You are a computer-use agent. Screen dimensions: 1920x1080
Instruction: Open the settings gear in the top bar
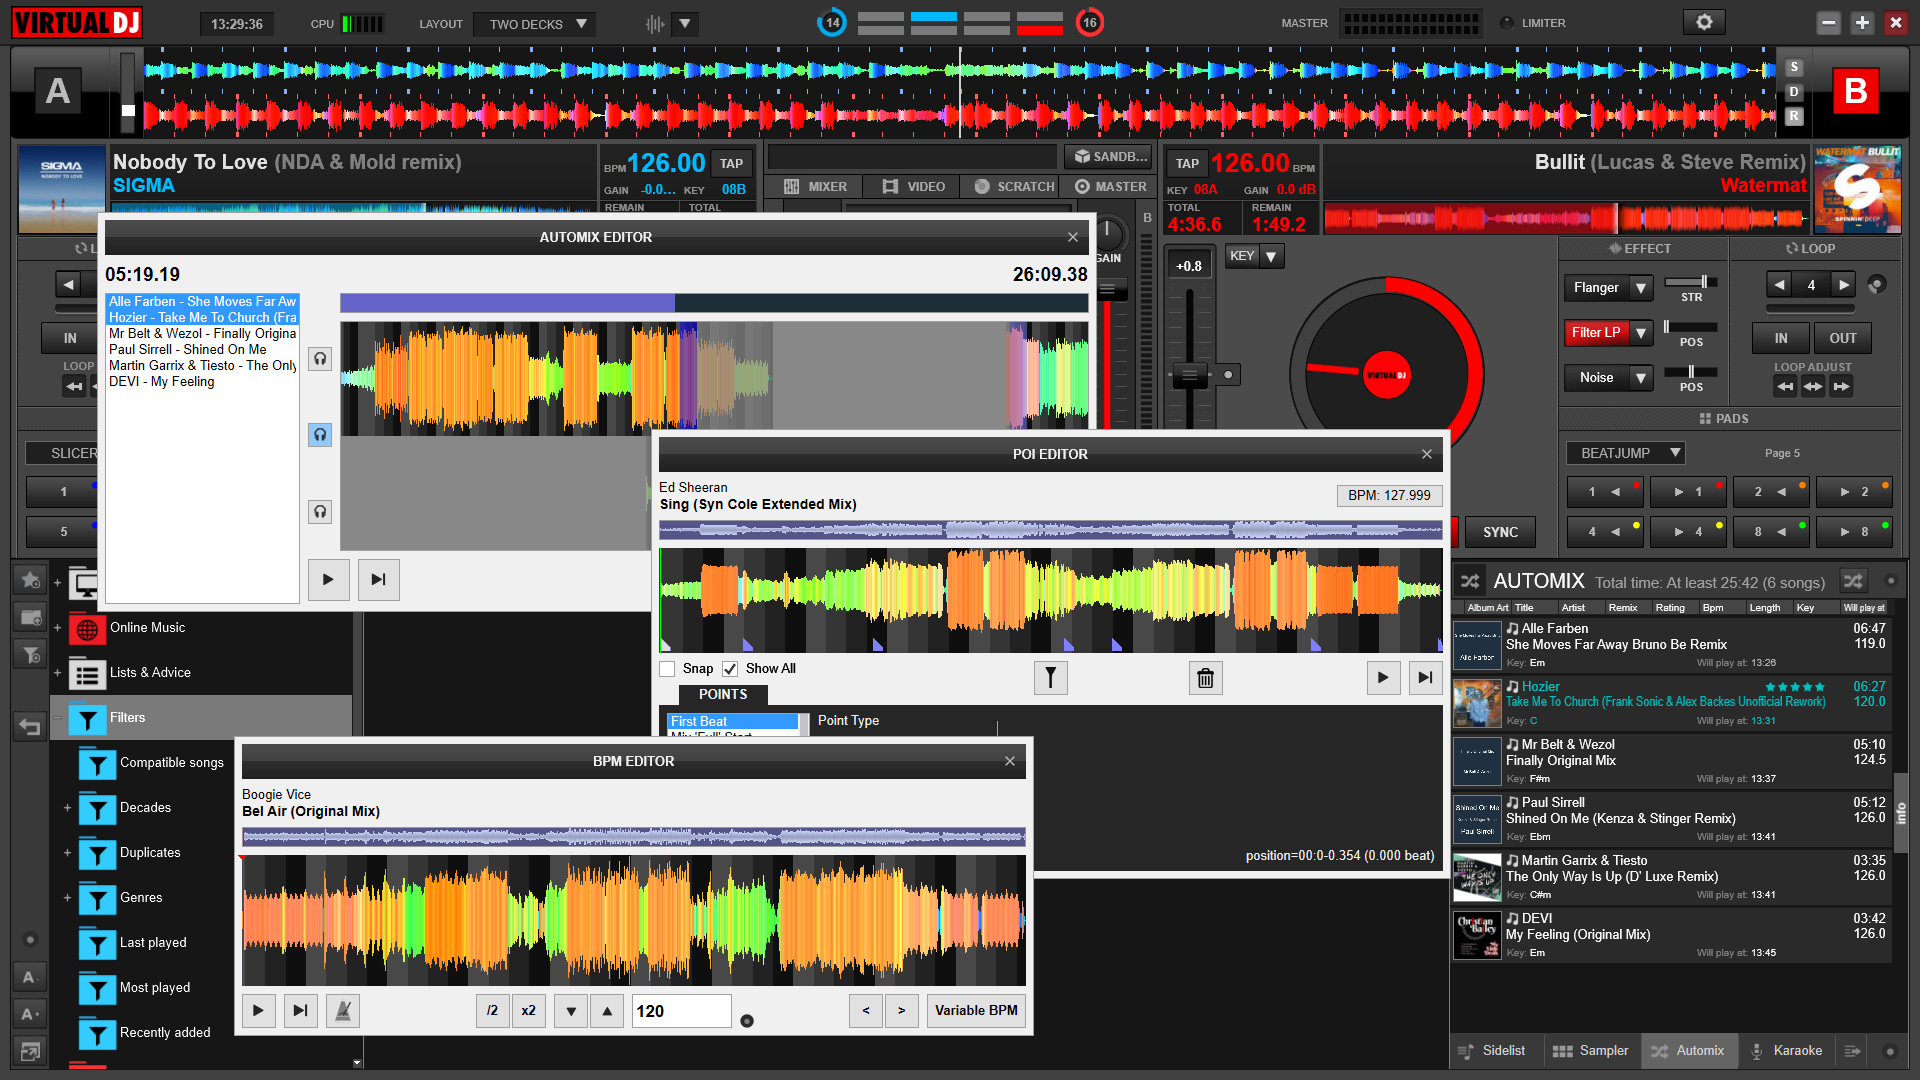1704,22
